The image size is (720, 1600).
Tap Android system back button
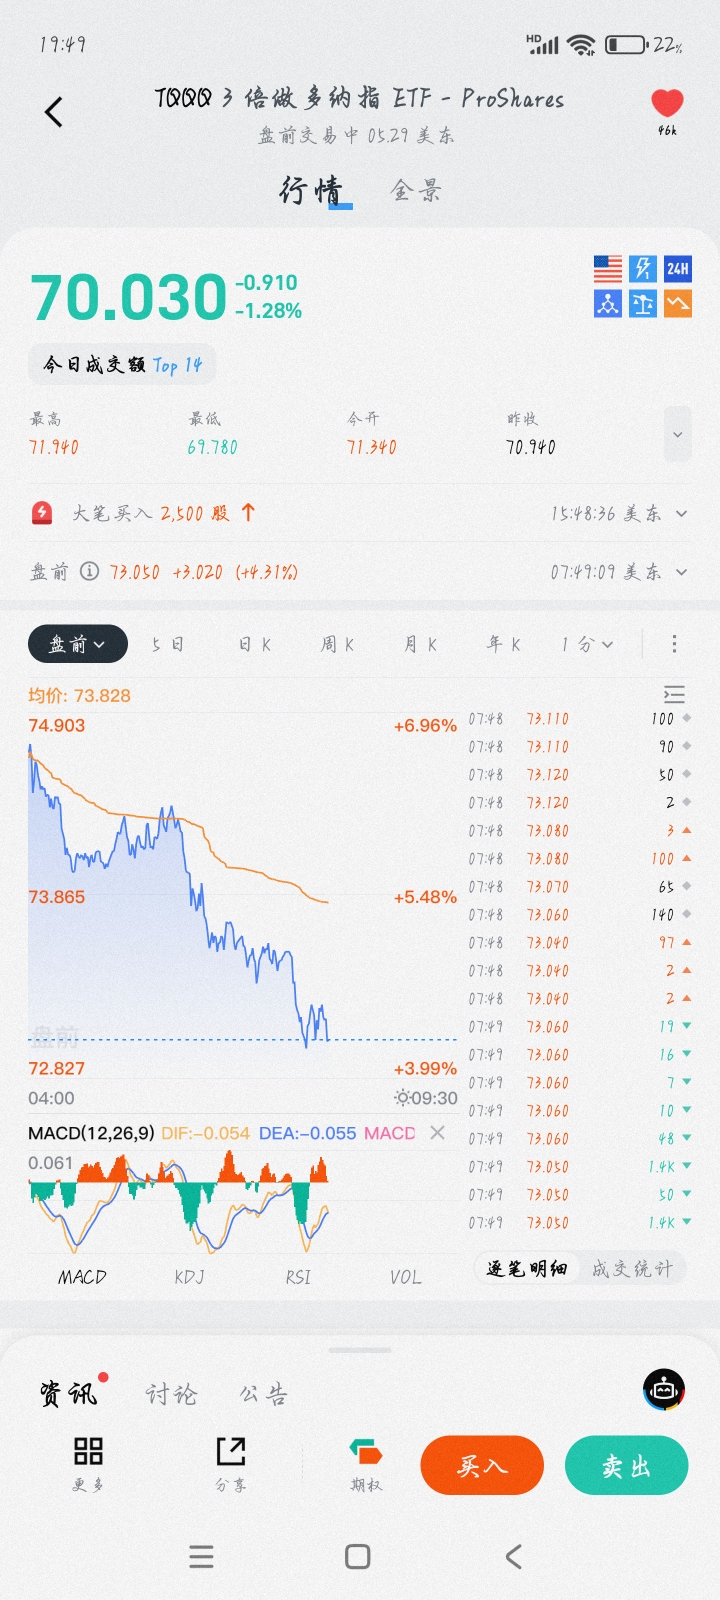pos(514,1556)
